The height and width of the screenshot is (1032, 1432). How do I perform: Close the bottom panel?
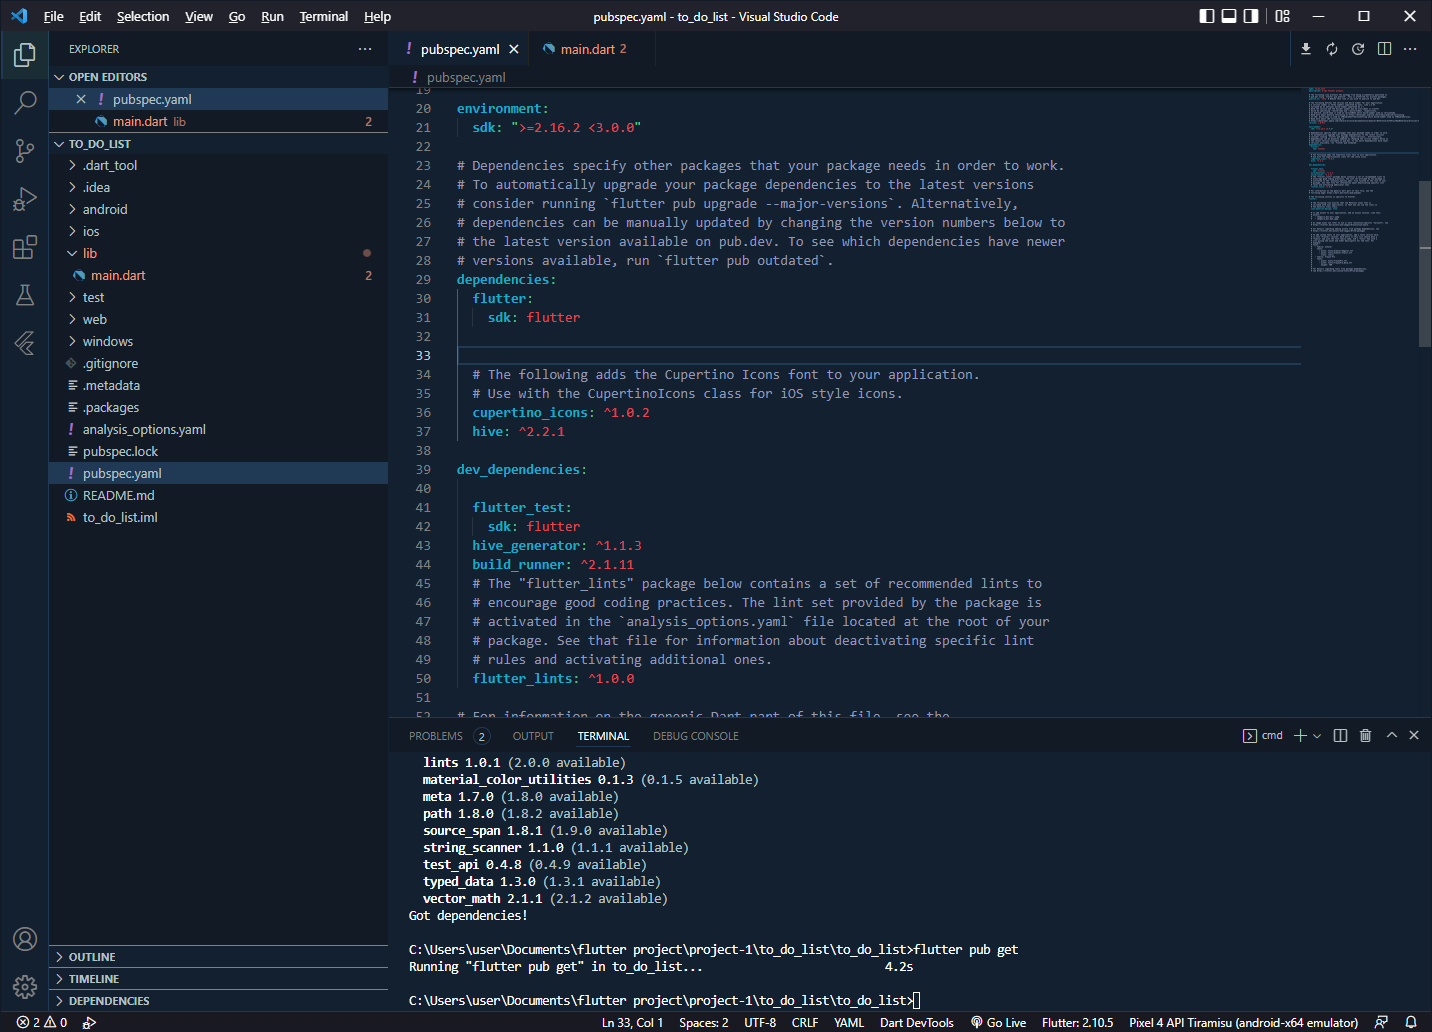click(1414, 735)
